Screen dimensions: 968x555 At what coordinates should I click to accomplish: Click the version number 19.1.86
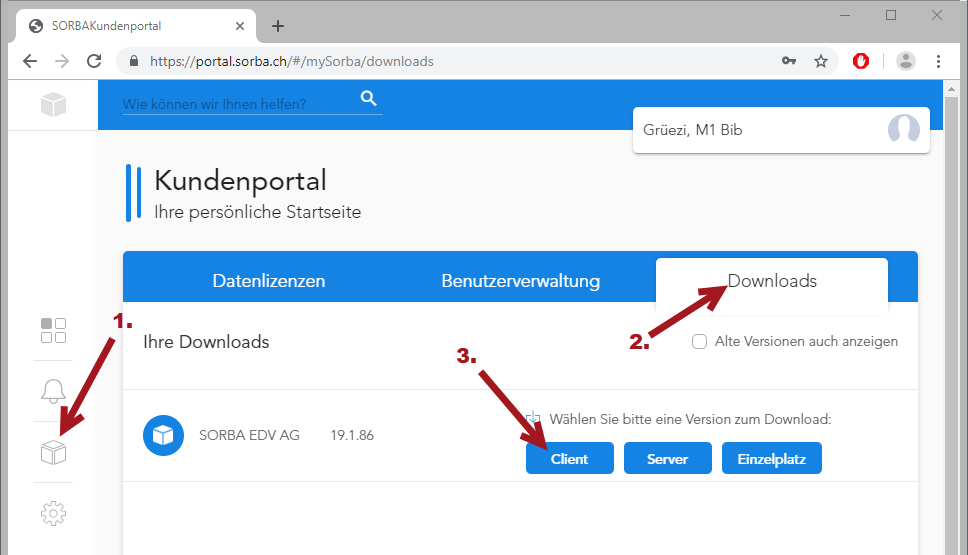click(x=352, y=435)
